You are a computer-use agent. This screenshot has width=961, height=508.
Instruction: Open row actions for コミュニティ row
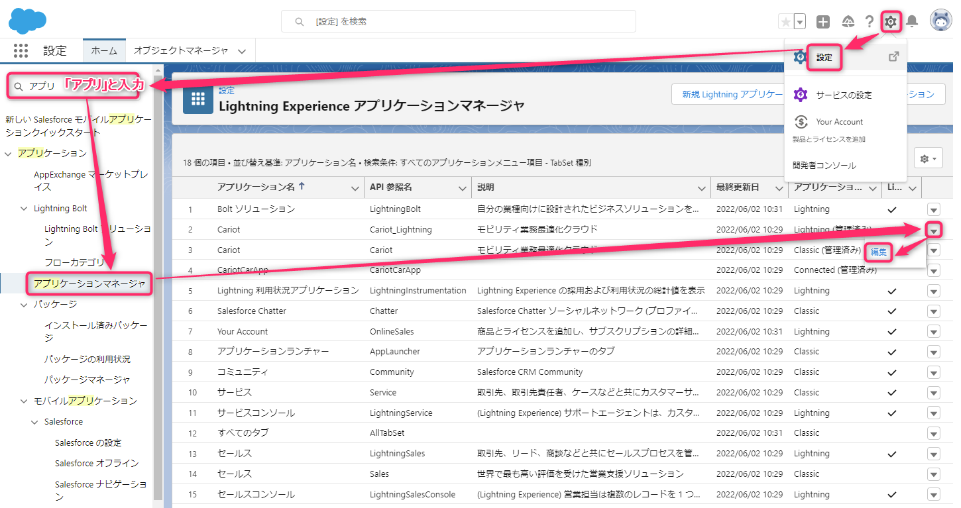coord(933,373)
